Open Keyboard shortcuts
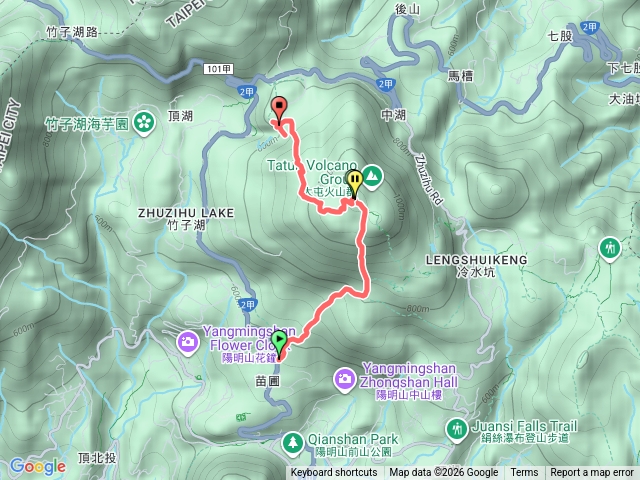This screenshot has height=480, width=640. (333, 473)
